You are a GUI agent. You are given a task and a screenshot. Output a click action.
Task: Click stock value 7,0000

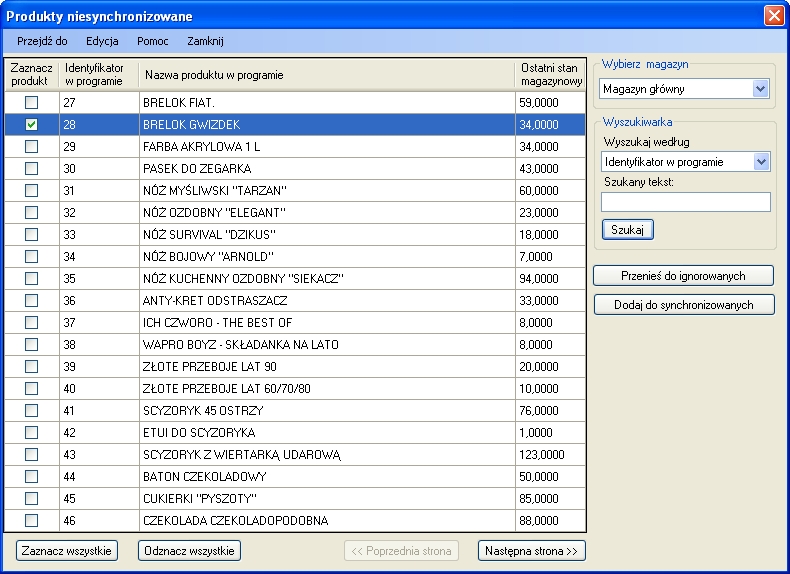click(551, 257)
